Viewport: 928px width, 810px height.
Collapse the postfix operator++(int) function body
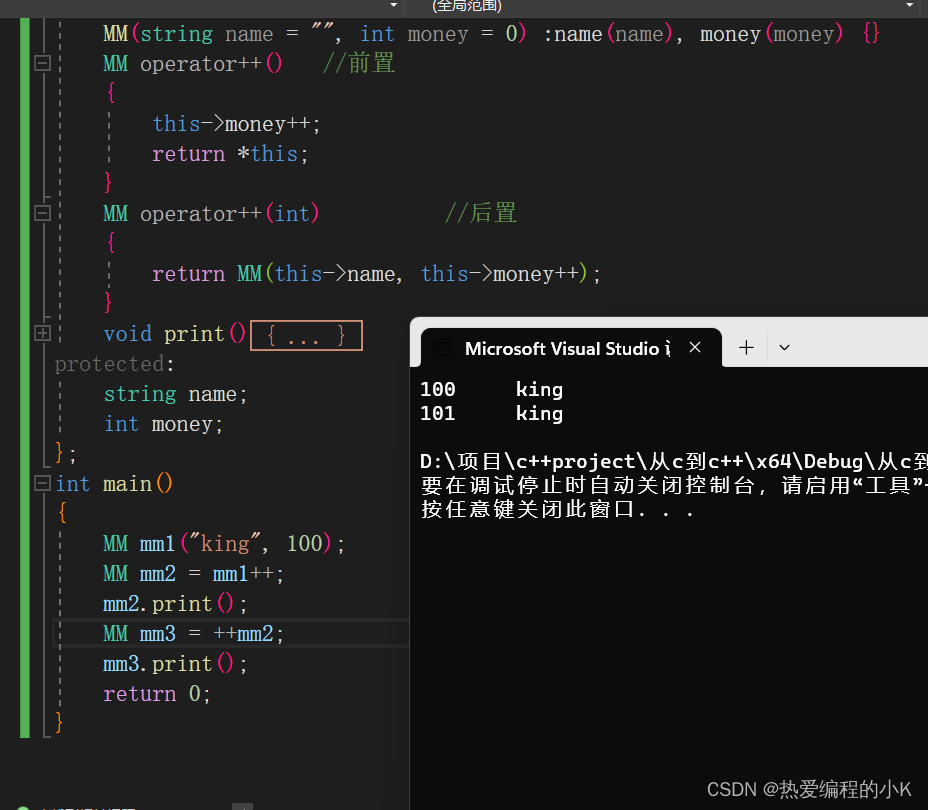tap(42, 212)
